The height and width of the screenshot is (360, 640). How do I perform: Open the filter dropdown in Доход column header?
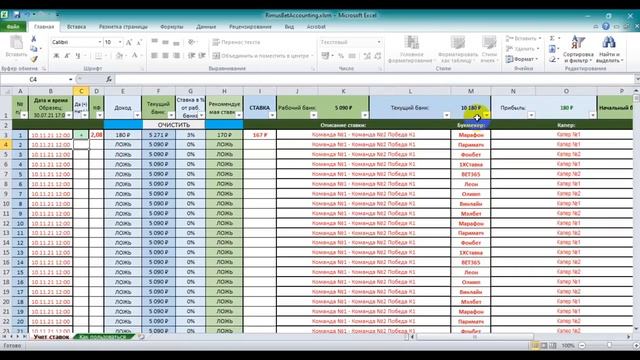tap(137, 116)
